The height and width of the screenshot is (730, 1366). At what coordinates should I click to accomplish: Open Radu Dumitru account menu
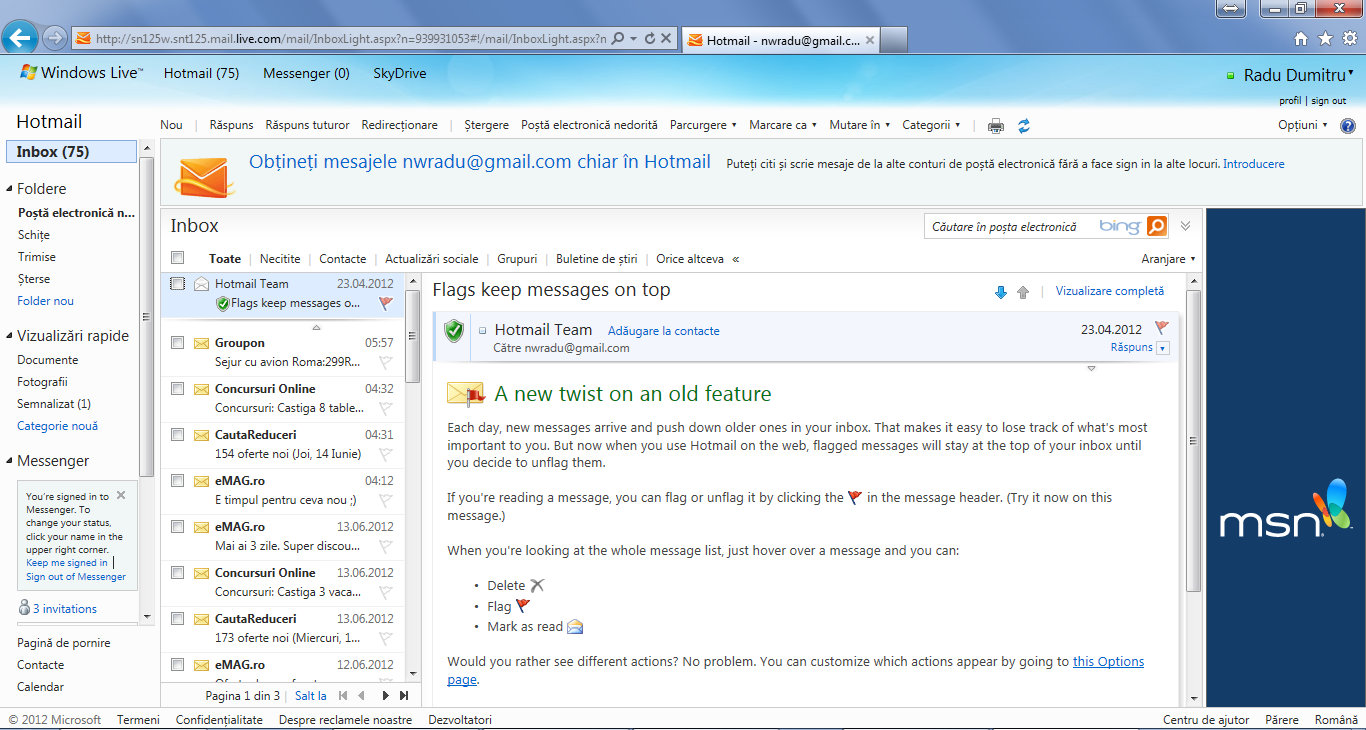[x=1298, y=75]
